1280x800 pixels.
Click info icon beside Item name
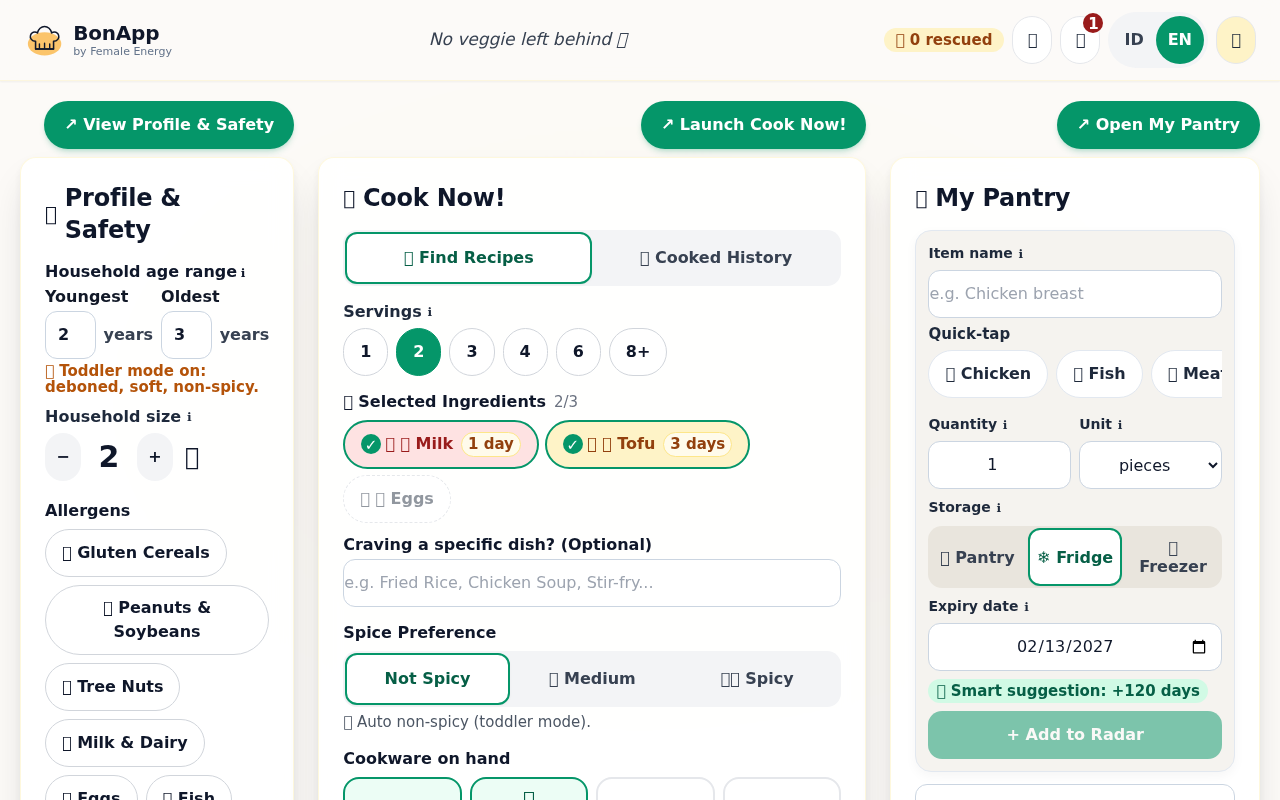pyautogui.click(x=1020, y=254)
